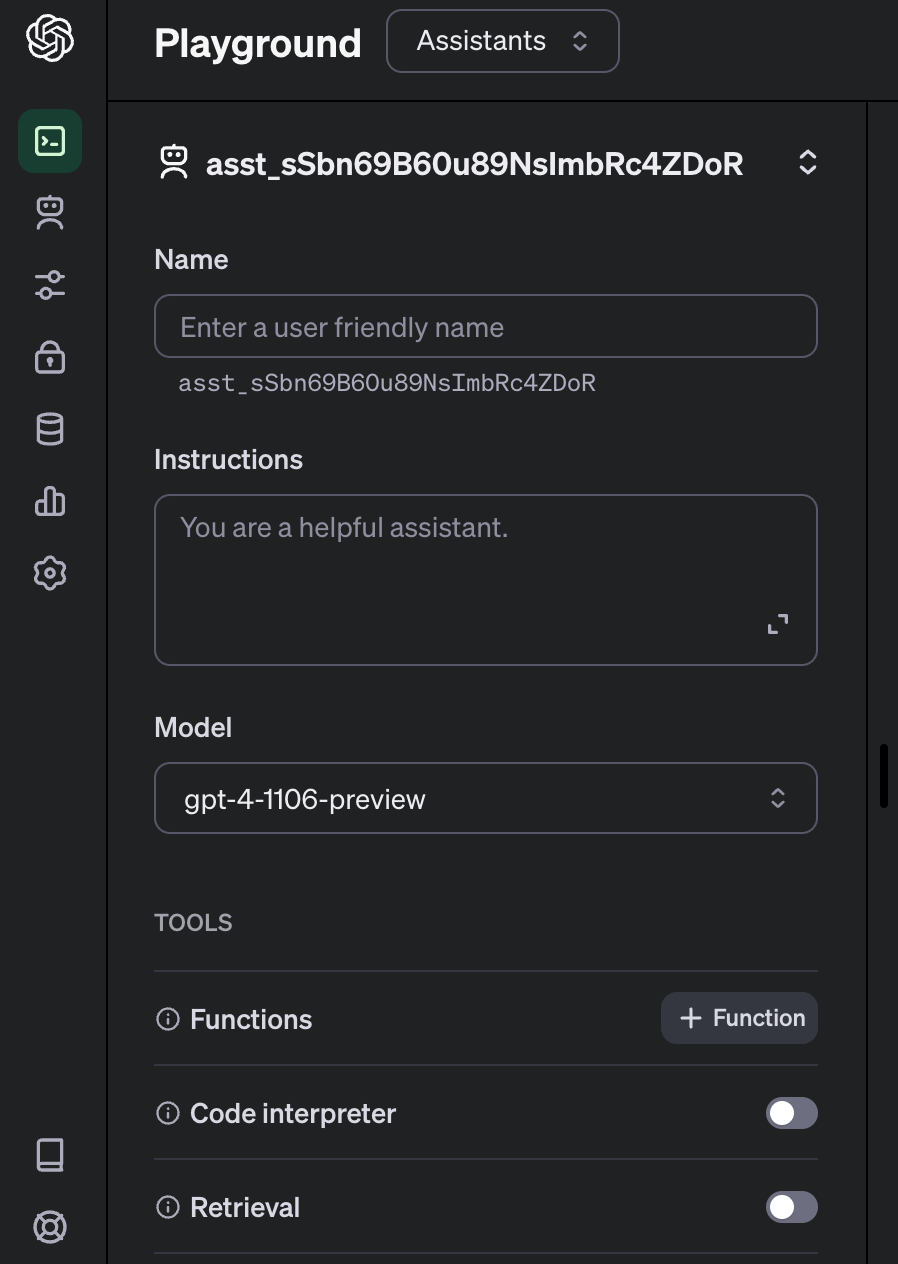Open API keys via the lock icon
The image size is (898, 1264).
click(49, 356)
